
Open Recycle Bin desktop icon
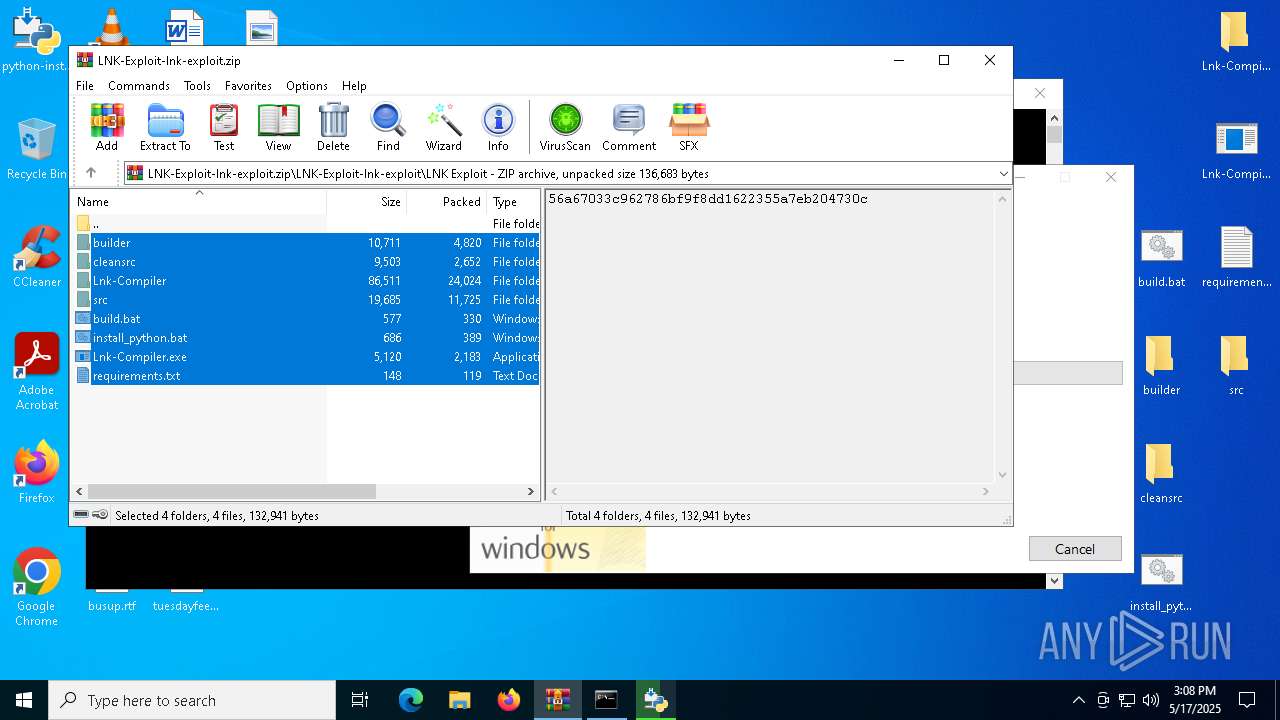(x=36, y=148)
